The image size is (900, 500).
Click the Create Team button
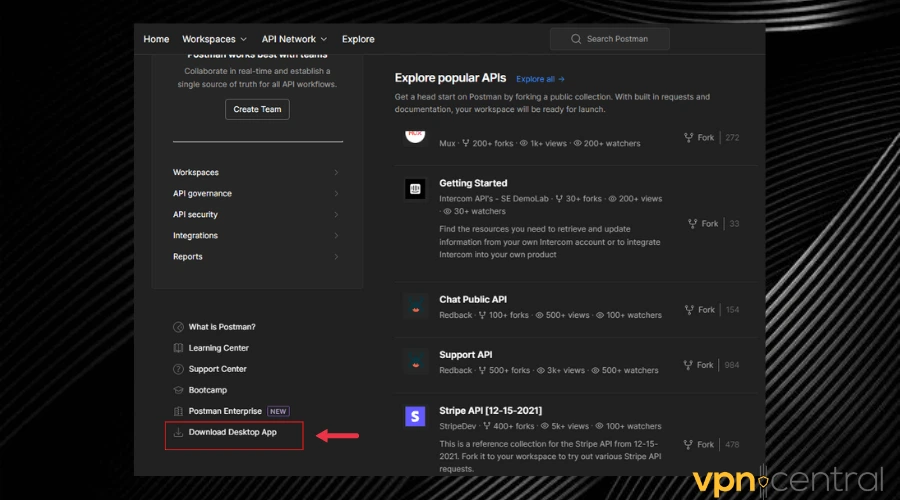click(x=257, y=109)
